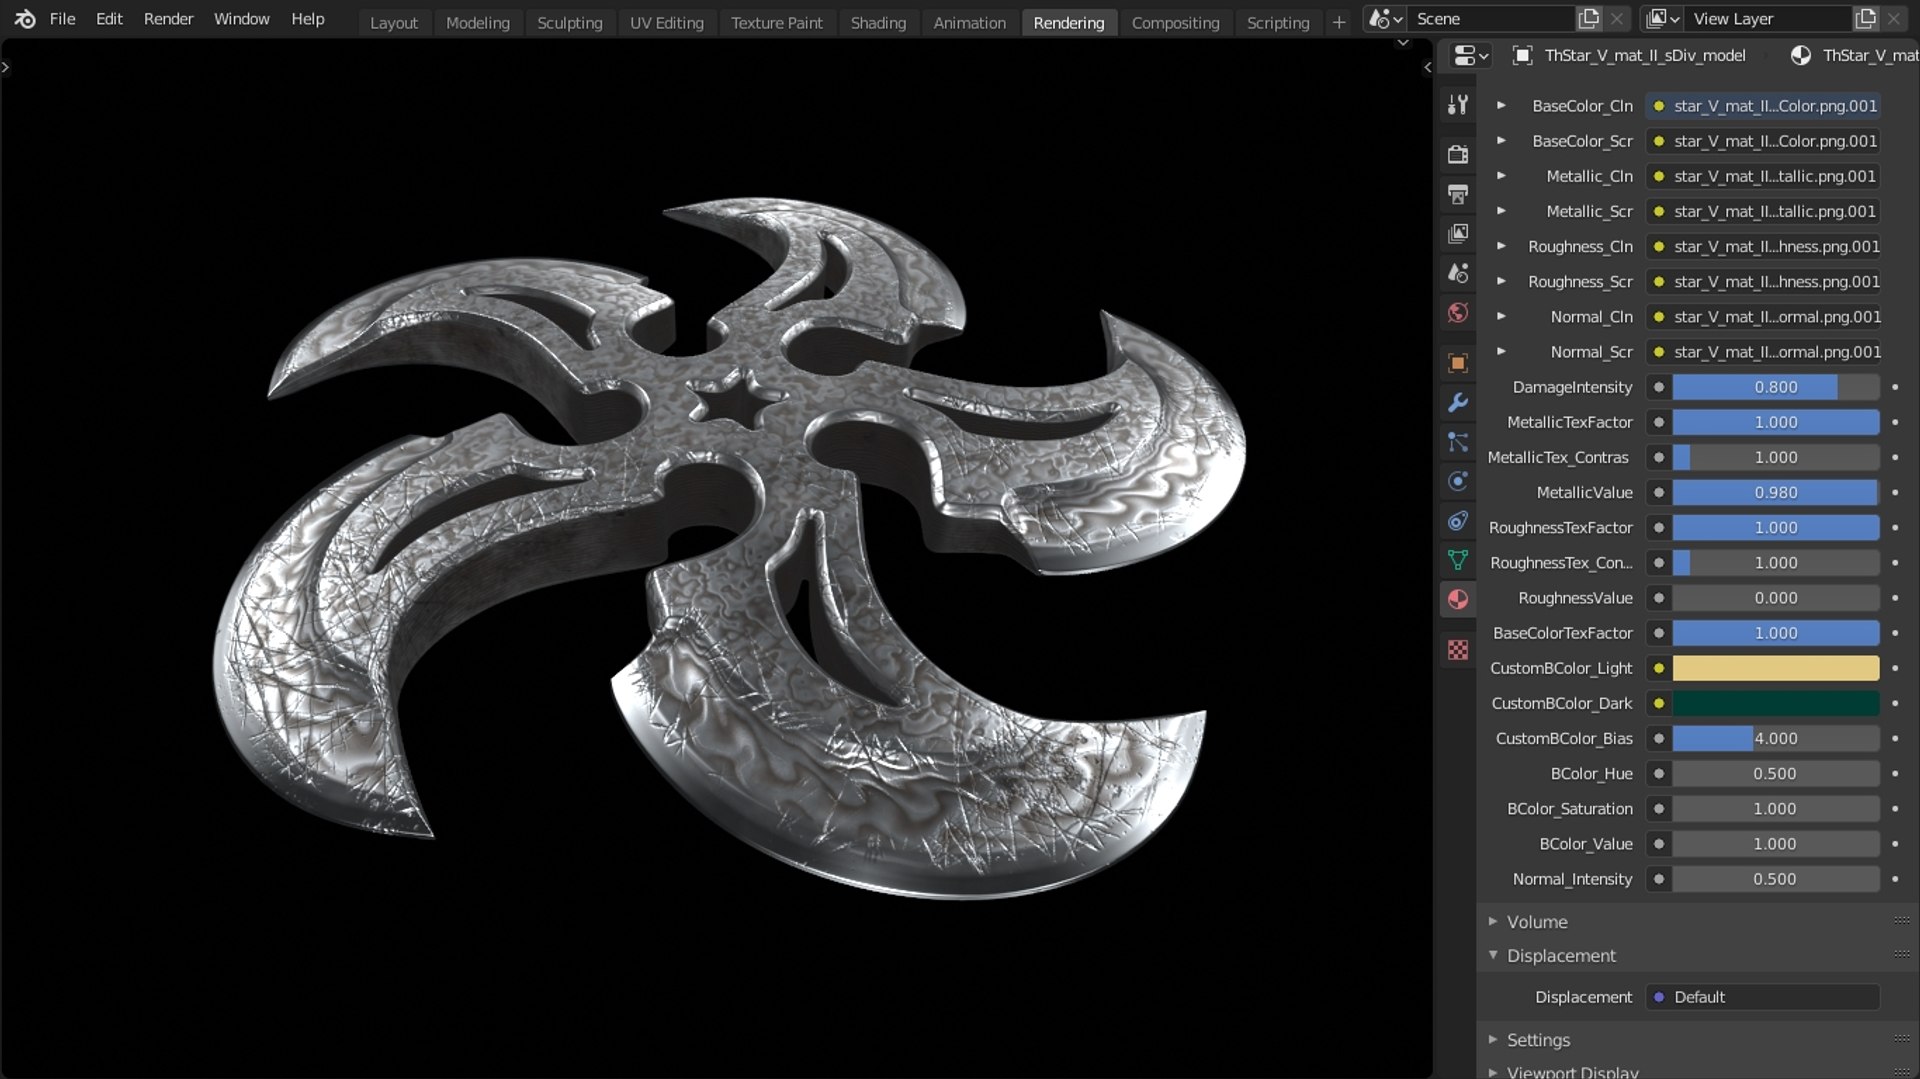Open the World properties tab
The height and width of the screenshot is (1079, 1920).
click(1458, 313)
